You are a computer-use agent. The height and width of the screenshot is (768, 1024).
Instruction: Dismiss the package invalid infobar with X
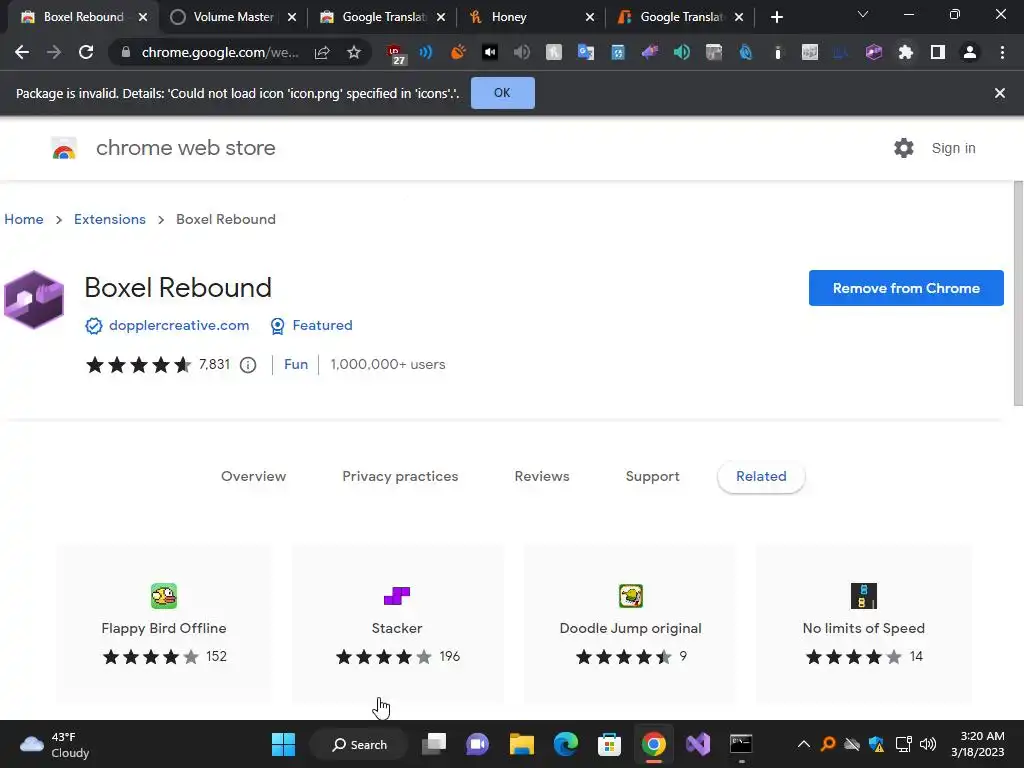coord(1000,93)
